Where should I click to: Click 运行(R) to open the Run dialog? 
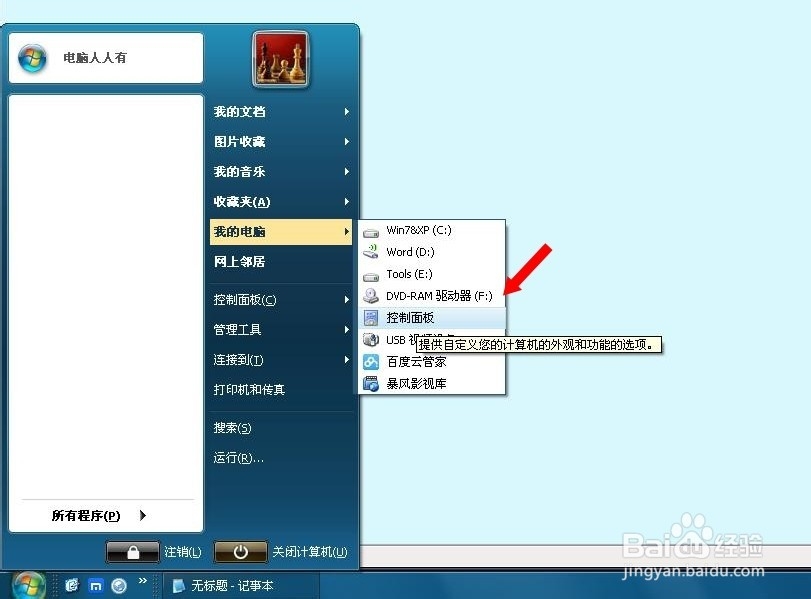click(x=240, y=456)
